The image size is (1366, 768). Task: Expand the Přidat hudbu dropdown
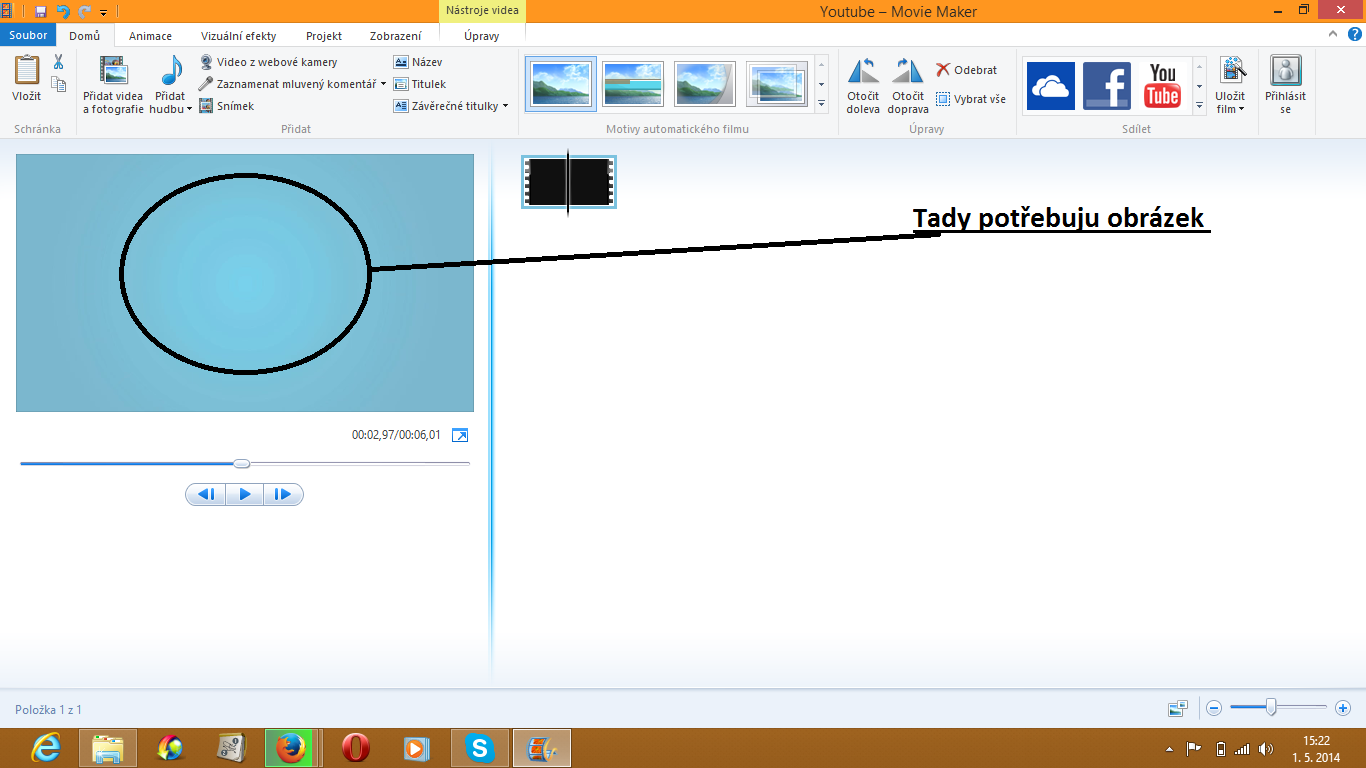[x=189, y=110]
